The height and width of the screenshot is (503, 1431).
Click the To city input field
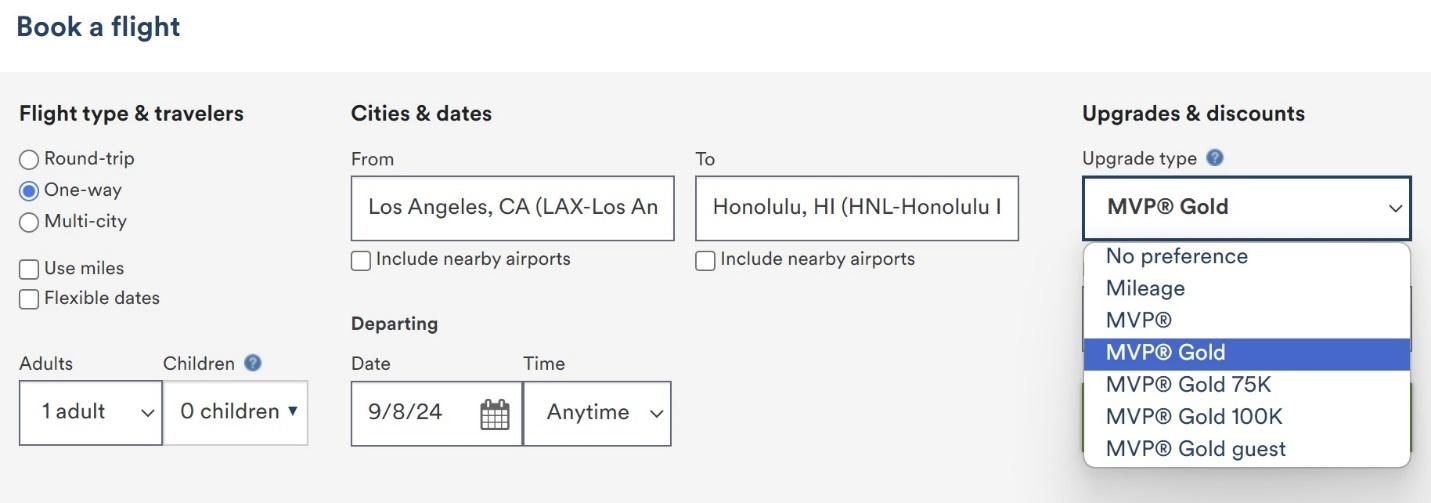[856, 208]
